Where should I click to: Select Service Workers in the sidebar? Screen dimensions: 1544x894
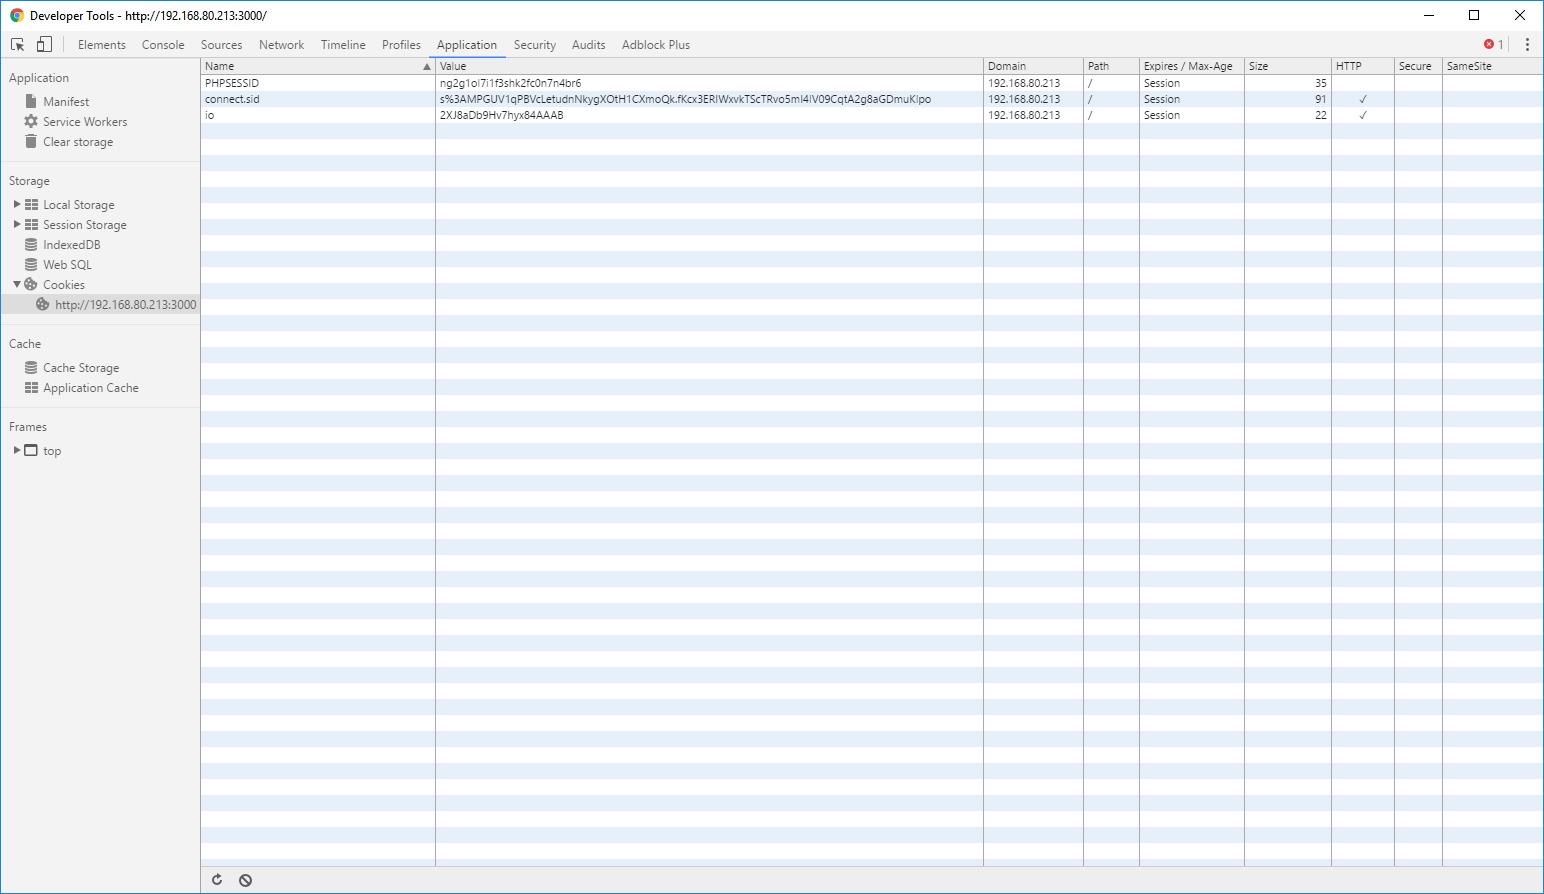(85, 122)
